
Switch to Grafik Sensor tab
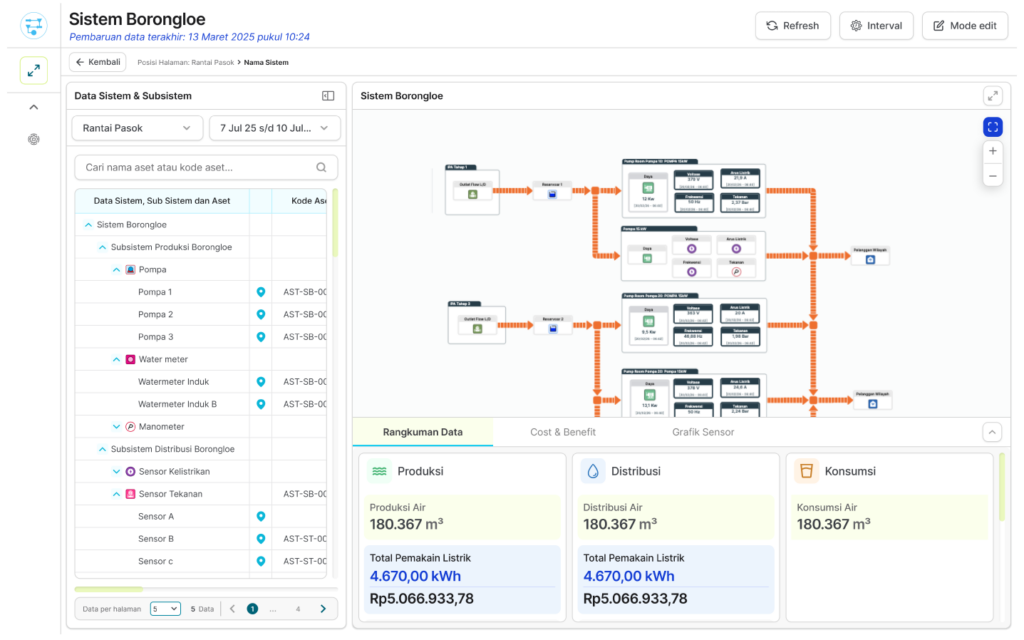click(x=703, y=432)
